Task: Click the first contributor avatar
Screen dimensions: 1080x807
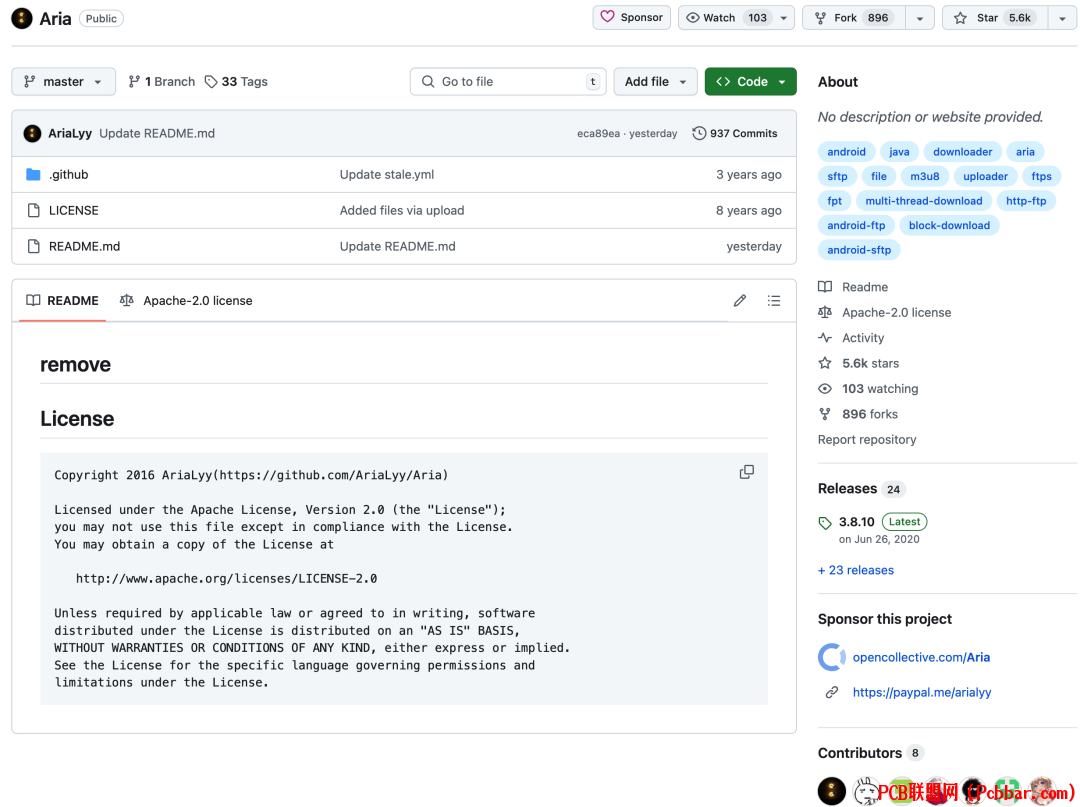Action: (x=832, y=792)
